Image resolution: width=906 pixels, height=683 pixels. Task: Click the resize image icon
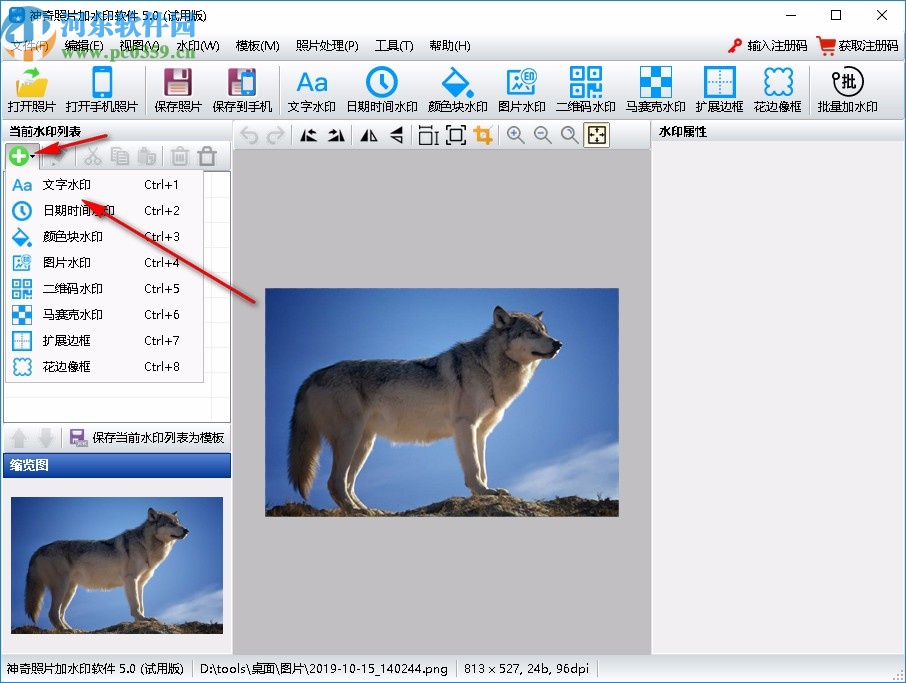428,135
